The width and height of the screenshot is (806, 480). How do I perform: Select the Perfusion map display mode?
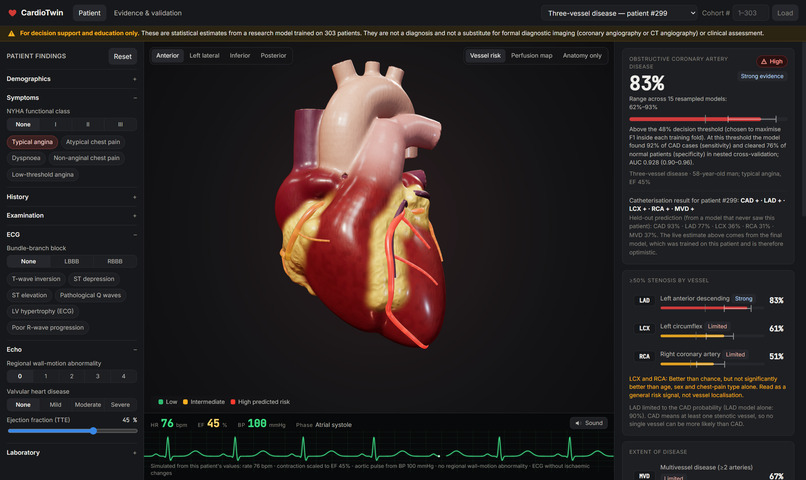(532, 56)
